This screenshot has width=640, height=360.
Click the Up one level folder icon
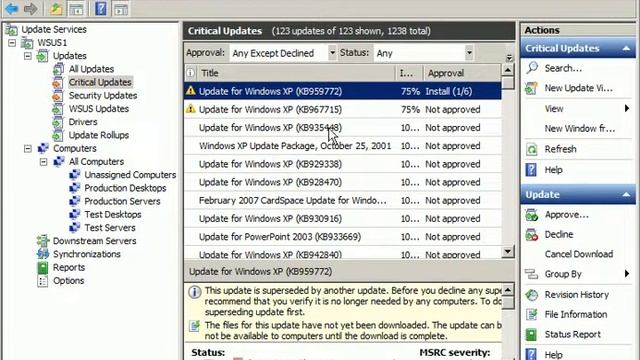(56, 9)
